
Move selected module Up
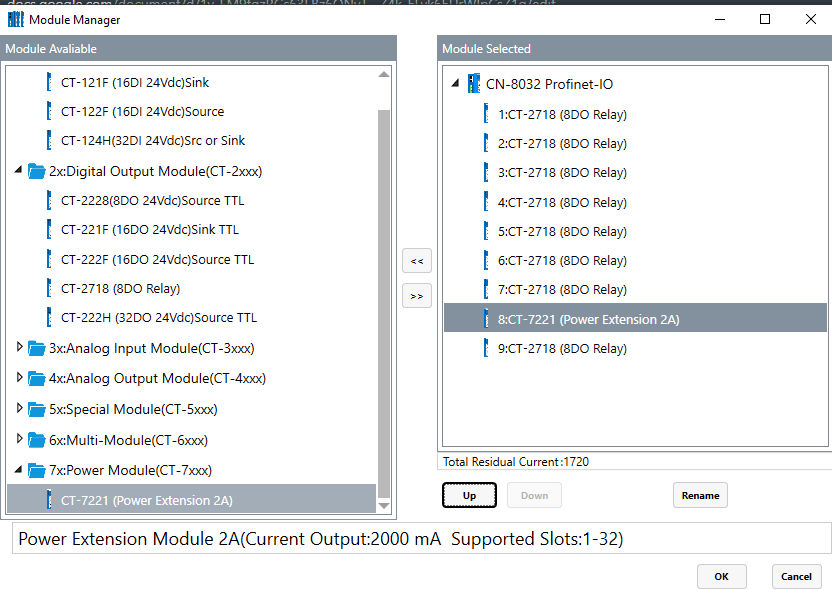pos(470,495)
